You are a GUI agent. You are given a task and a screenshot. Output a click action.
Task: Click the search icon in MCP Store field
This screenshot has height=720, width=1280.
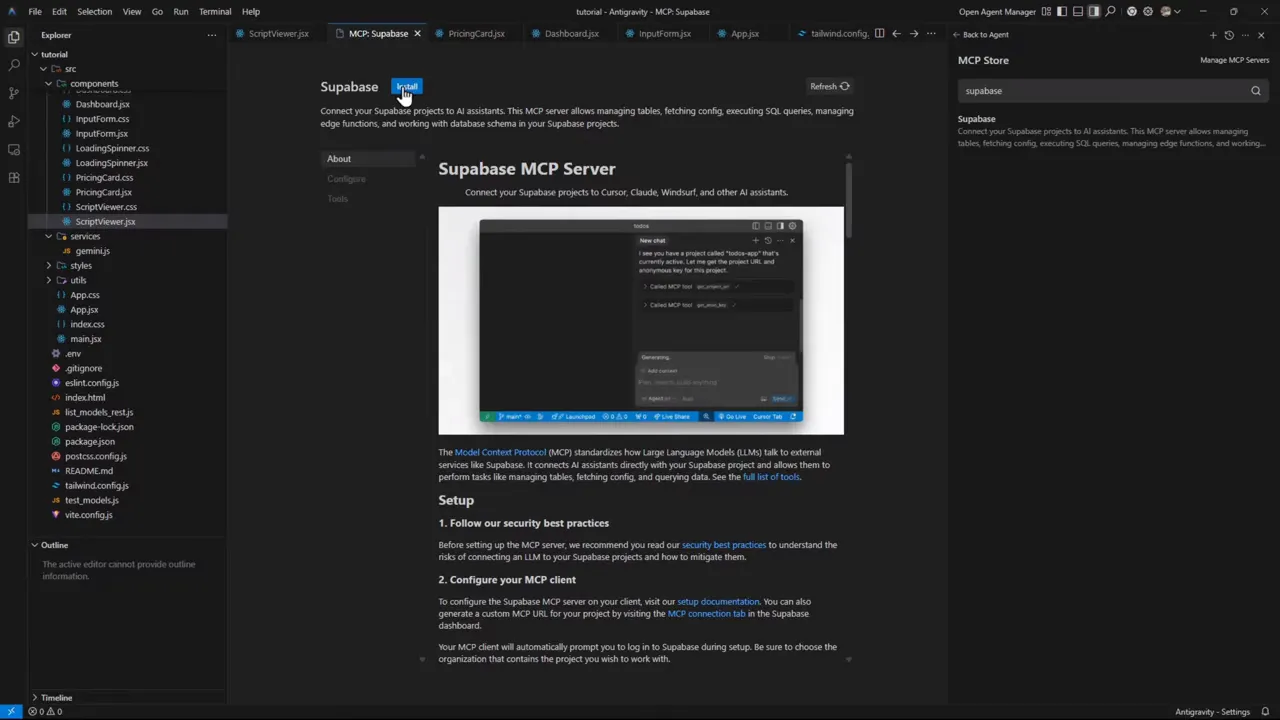point(1256,91)
